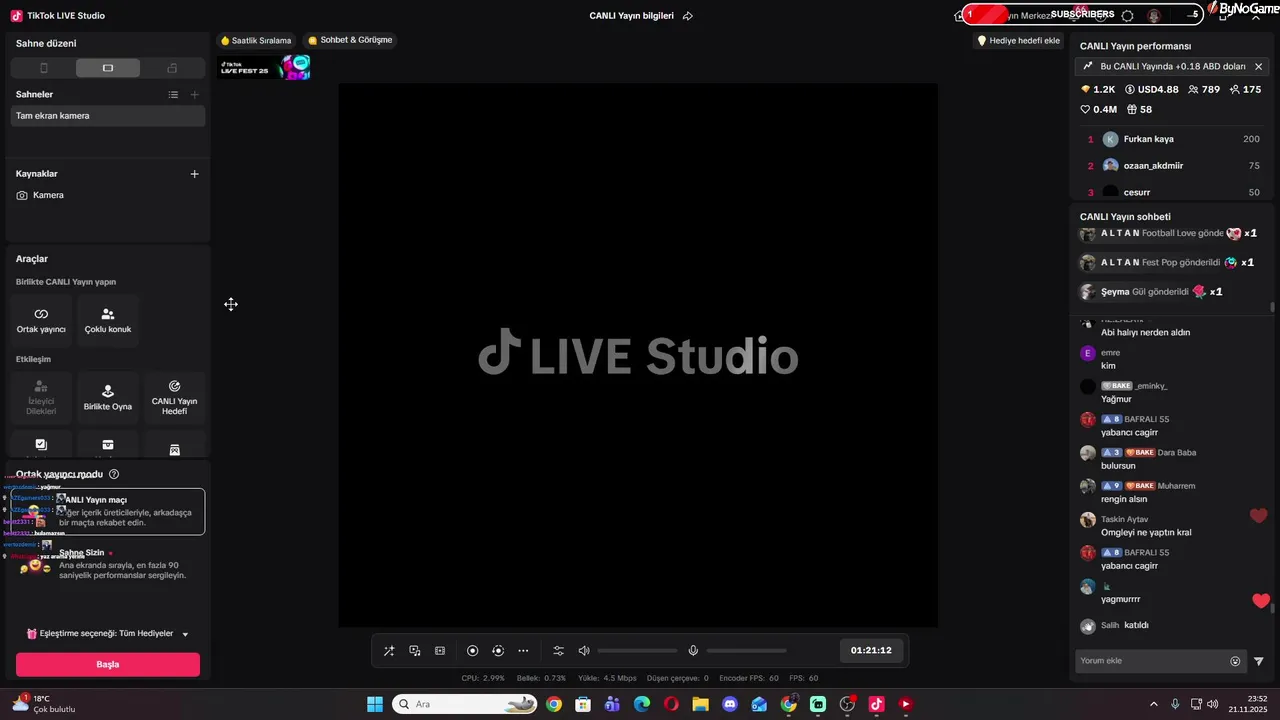The image size is (1280, 720).
Task: Click emre's avatar in chat
Action: pyautogui.click(x=1088, y=353)
